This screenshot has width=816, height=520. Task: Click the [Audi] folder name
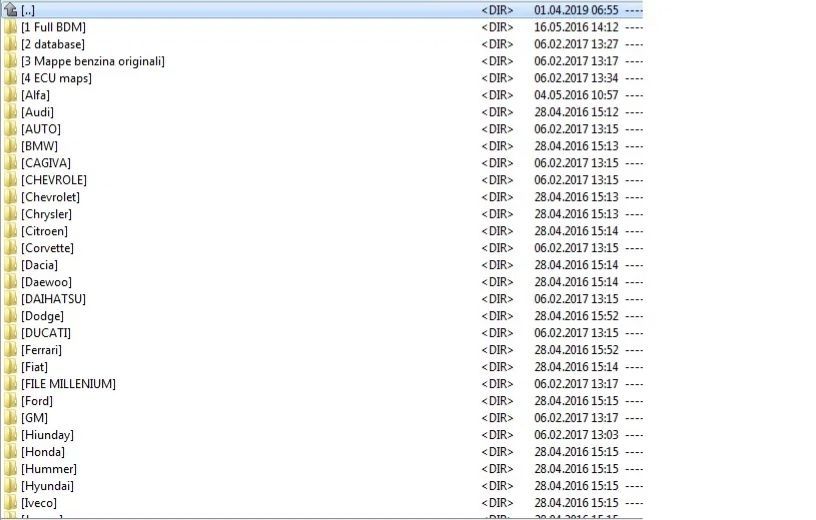pyautogui.click(x=37, y=112)
